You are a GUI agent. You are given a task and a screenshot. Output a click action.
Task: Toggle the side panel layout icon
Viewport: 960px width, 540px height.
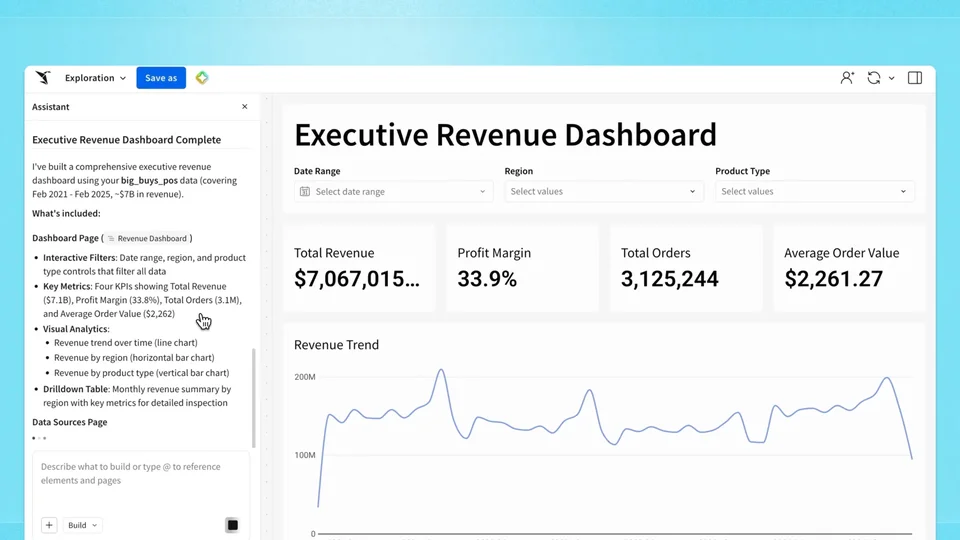point(915,78)
